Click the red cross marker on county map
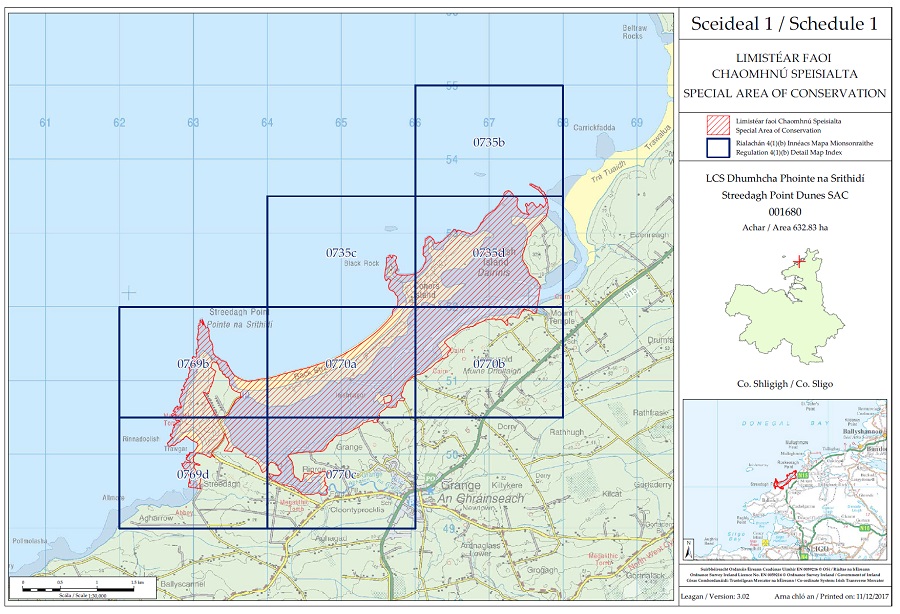900x614 pixels. tap(798, 261)
